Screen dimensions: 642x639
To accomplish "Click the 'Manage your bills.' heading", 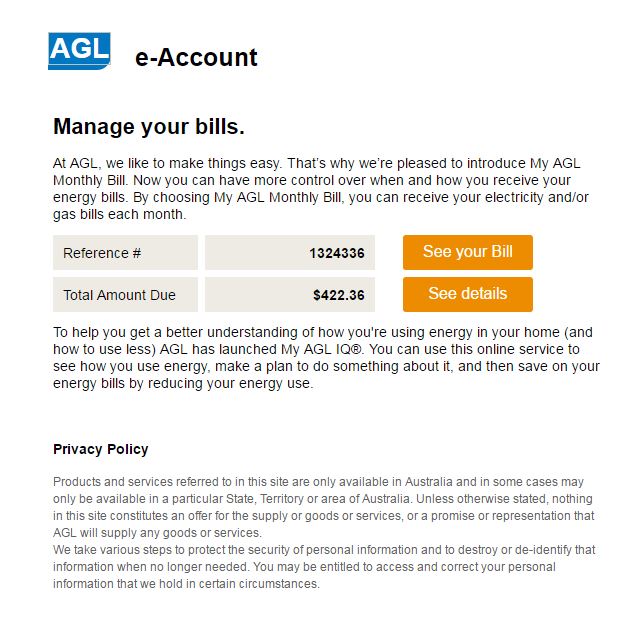I will click(x=149, y=127).
